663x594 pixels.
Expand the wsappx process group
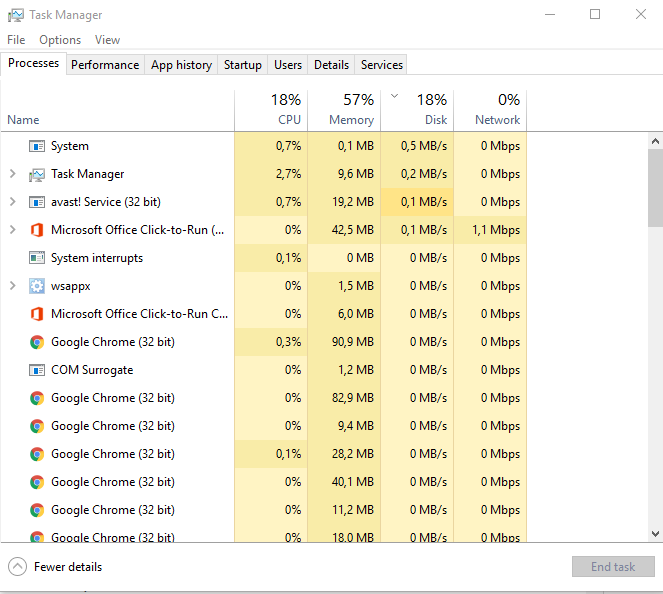coord(12,286)
